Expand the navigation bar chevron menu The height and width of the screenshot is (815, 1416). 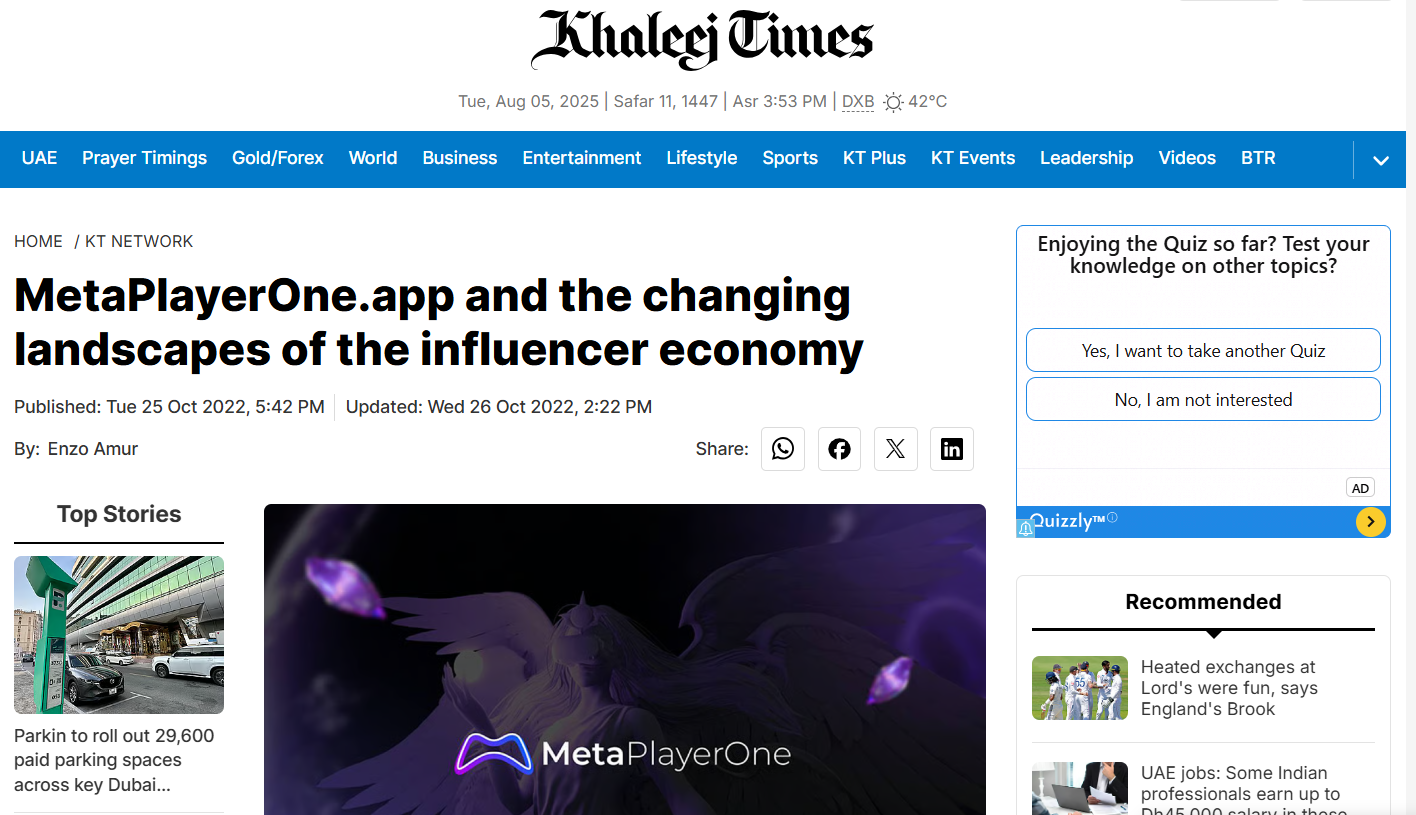click(x=1381, y=160)
